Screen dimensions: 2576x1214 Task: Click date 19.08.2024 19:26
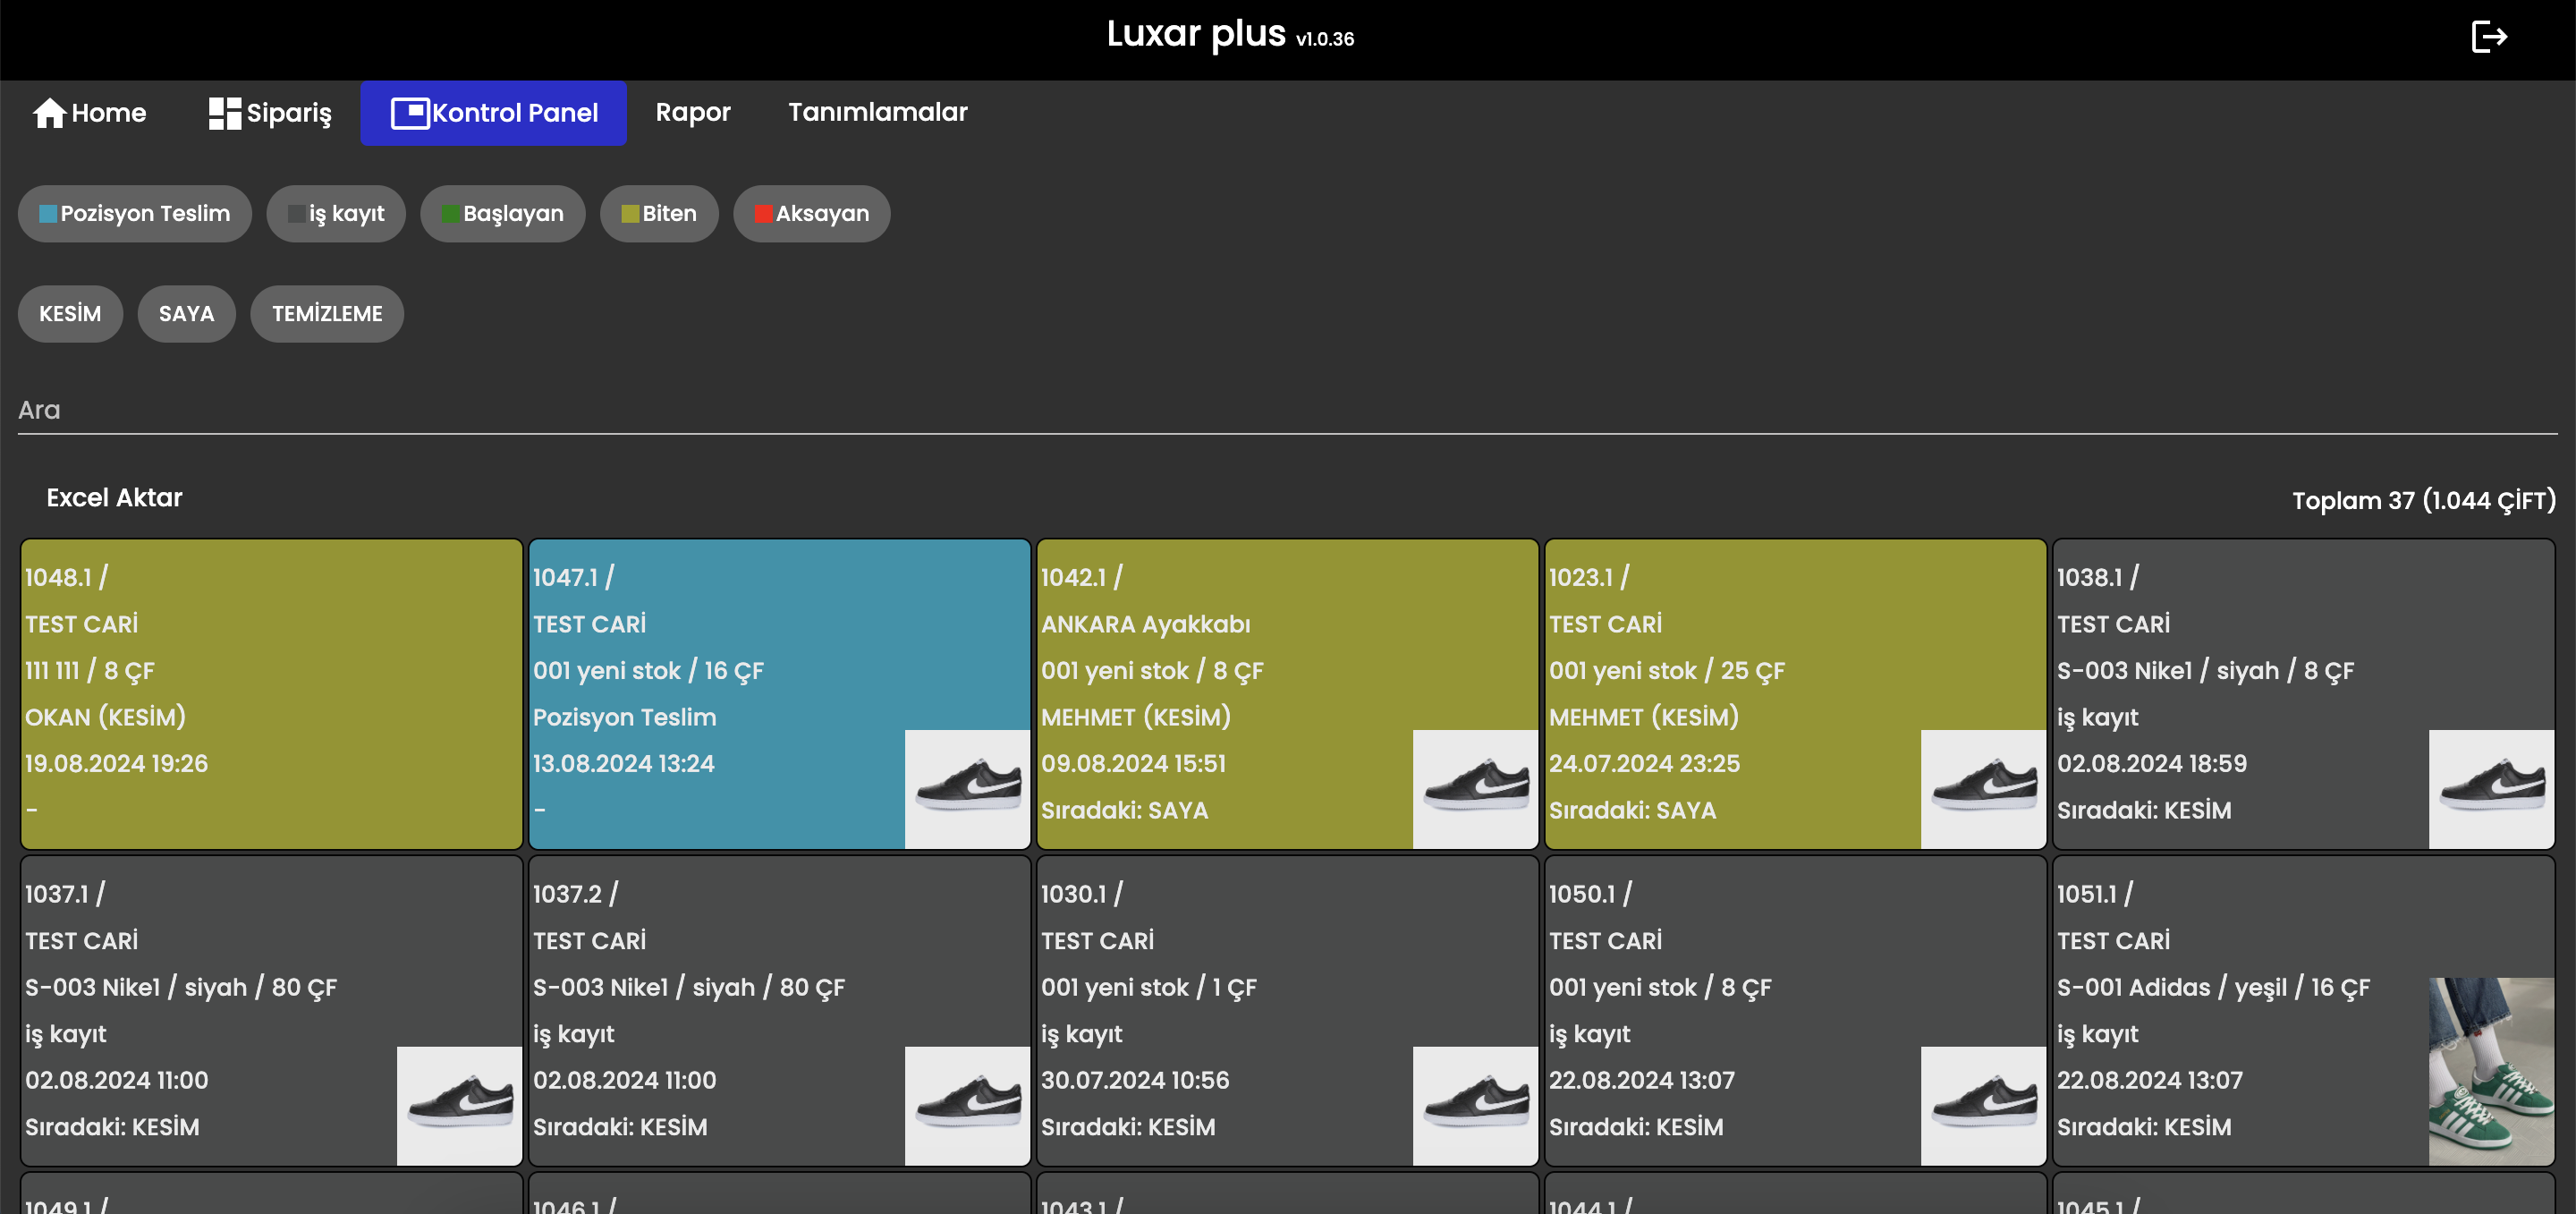(x=117, y=764)
